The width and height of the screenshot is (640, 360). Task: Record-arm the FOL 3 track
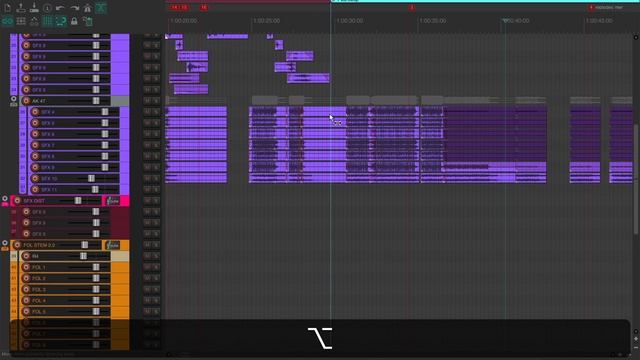(x=26, y=289)
